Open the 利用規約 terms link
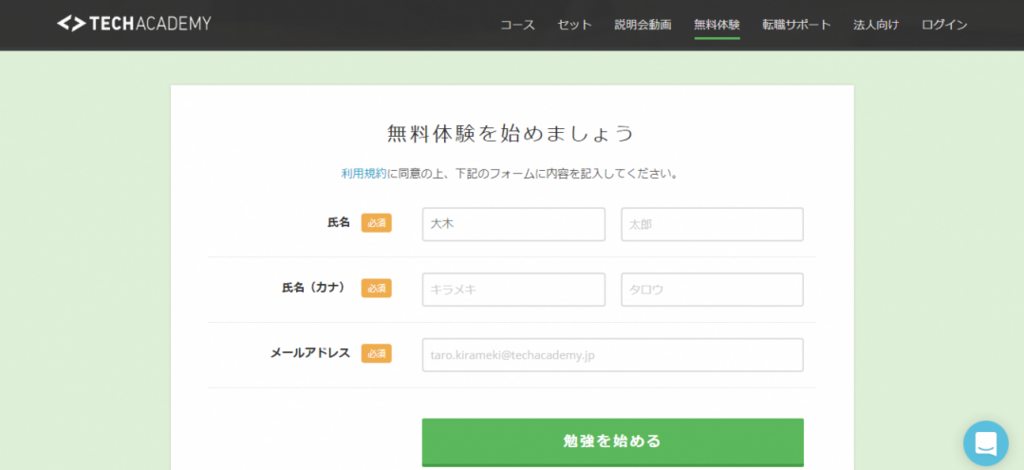 364,174
